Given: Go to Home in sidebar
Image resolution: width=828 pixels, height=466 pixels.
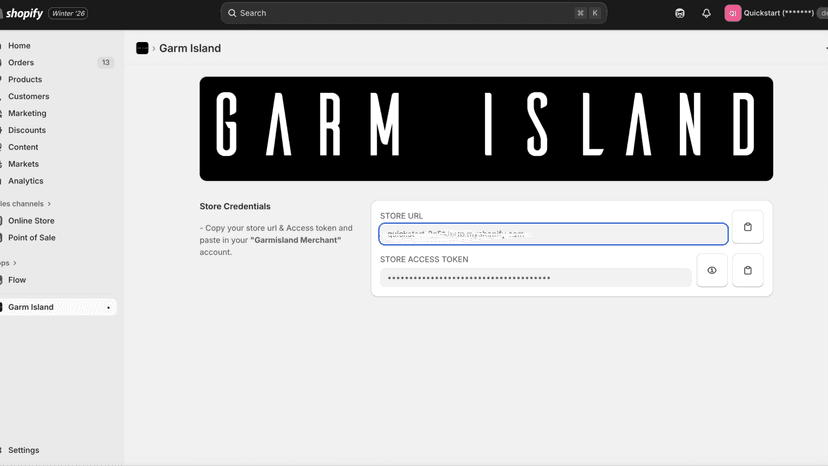Looking at the screenshot, I should pyautogui.click(x=19, y=45).
